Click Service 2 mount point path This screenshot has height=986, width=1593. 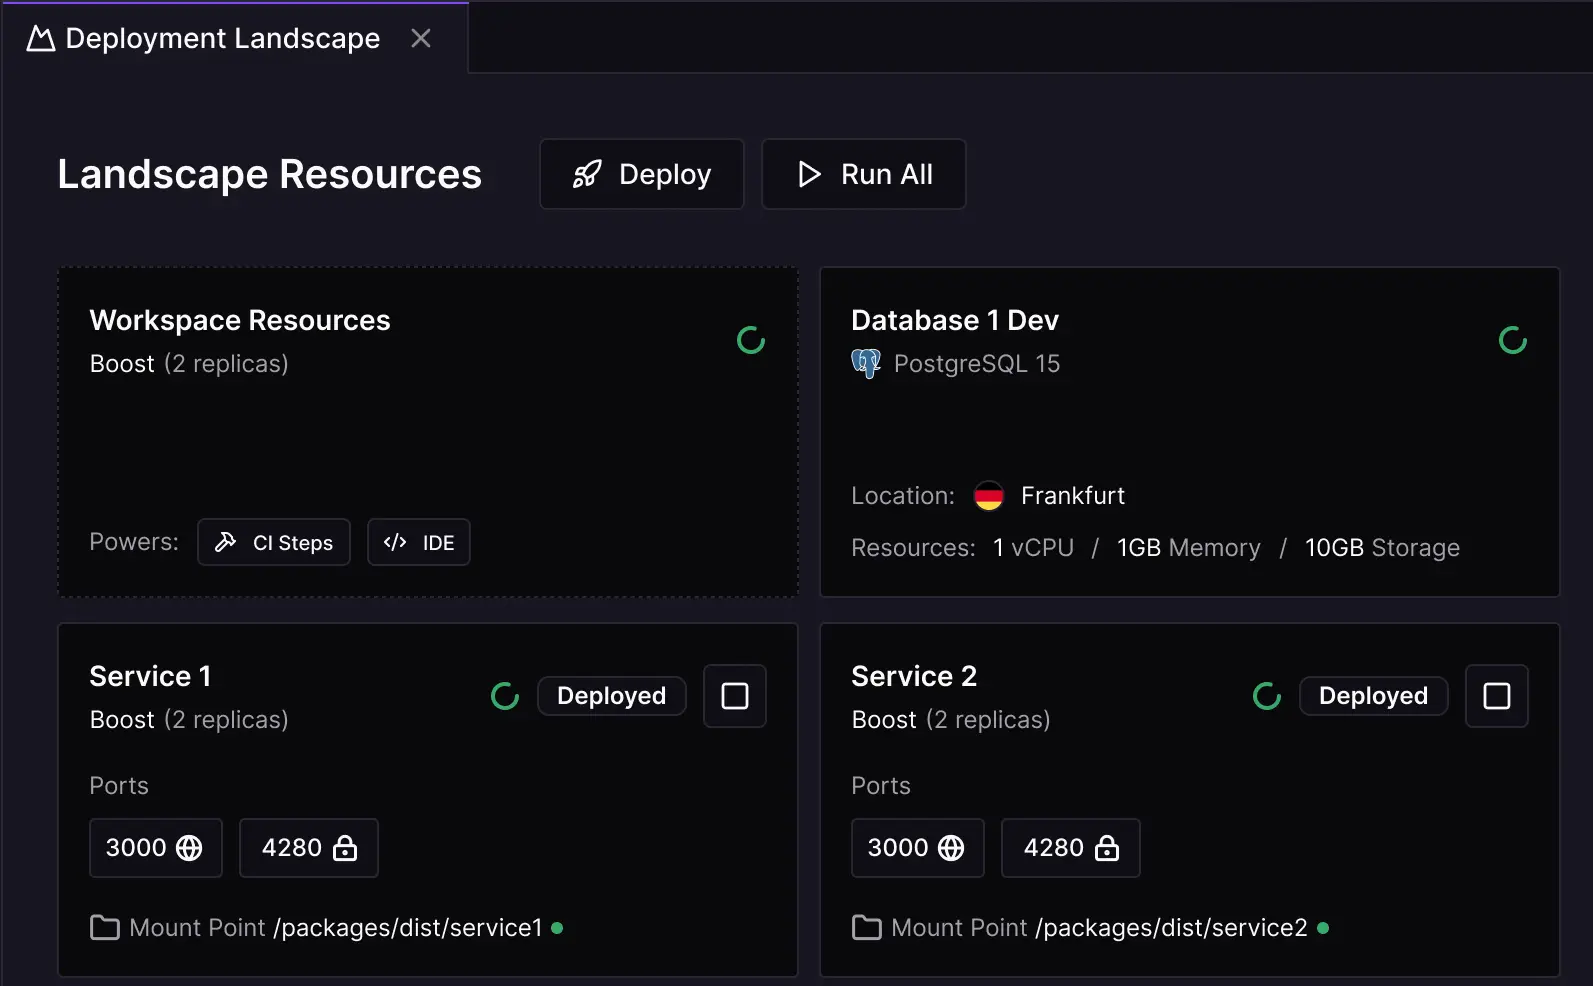1171,928
